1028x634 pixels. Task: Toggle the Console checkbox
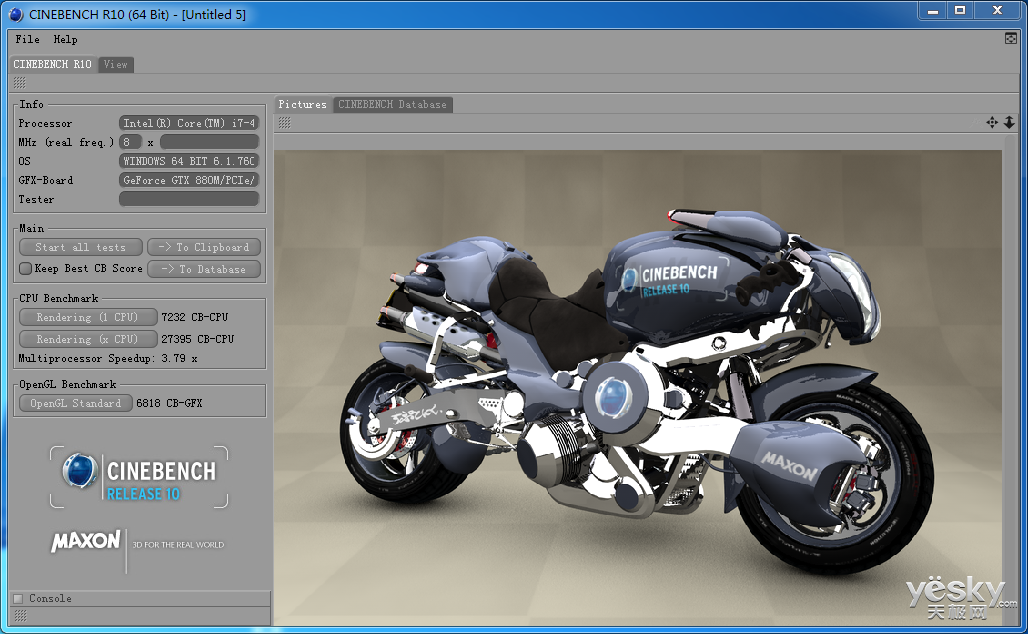click(x=18, y=598)
